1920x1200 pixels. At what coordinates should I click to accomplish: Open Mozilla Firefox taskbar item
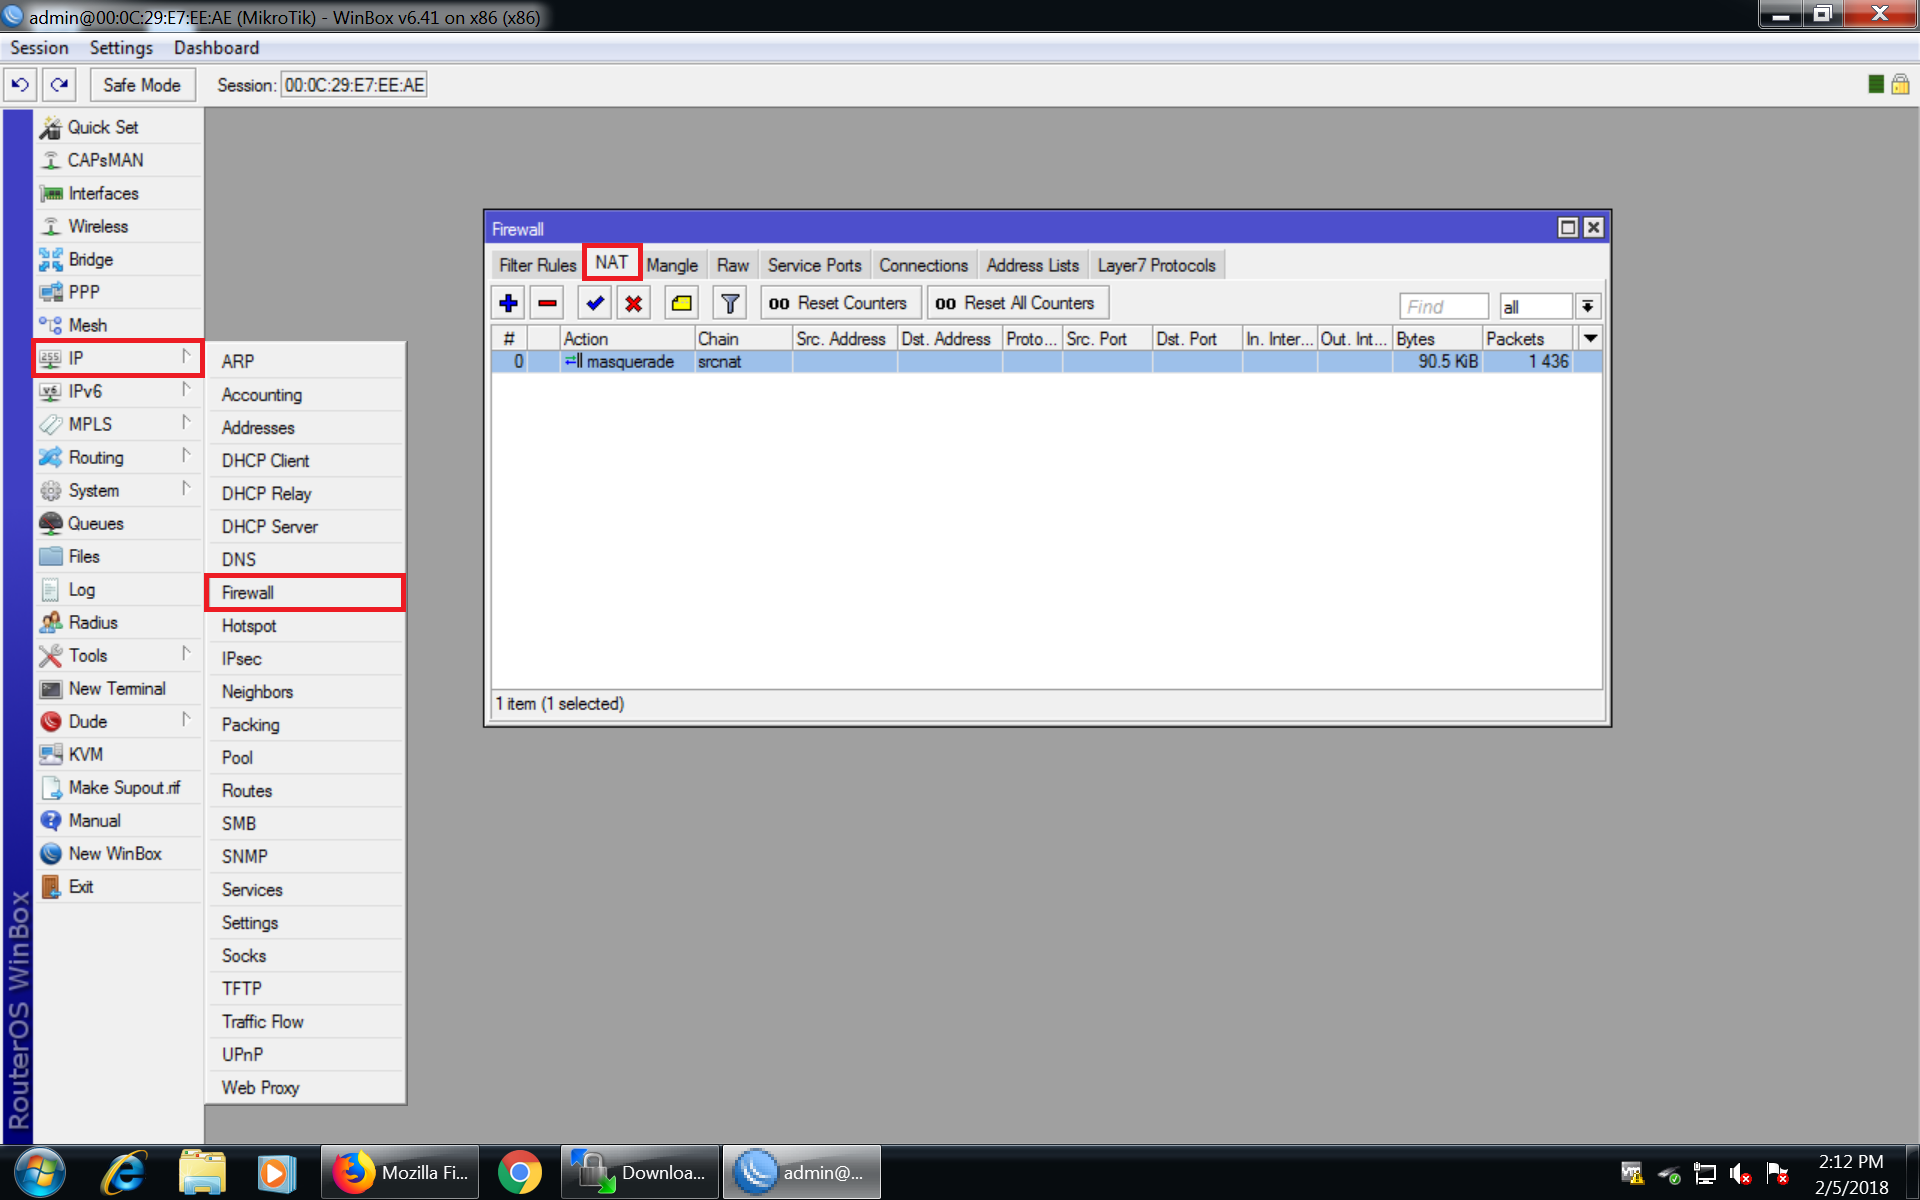(x=400, y=1172)
